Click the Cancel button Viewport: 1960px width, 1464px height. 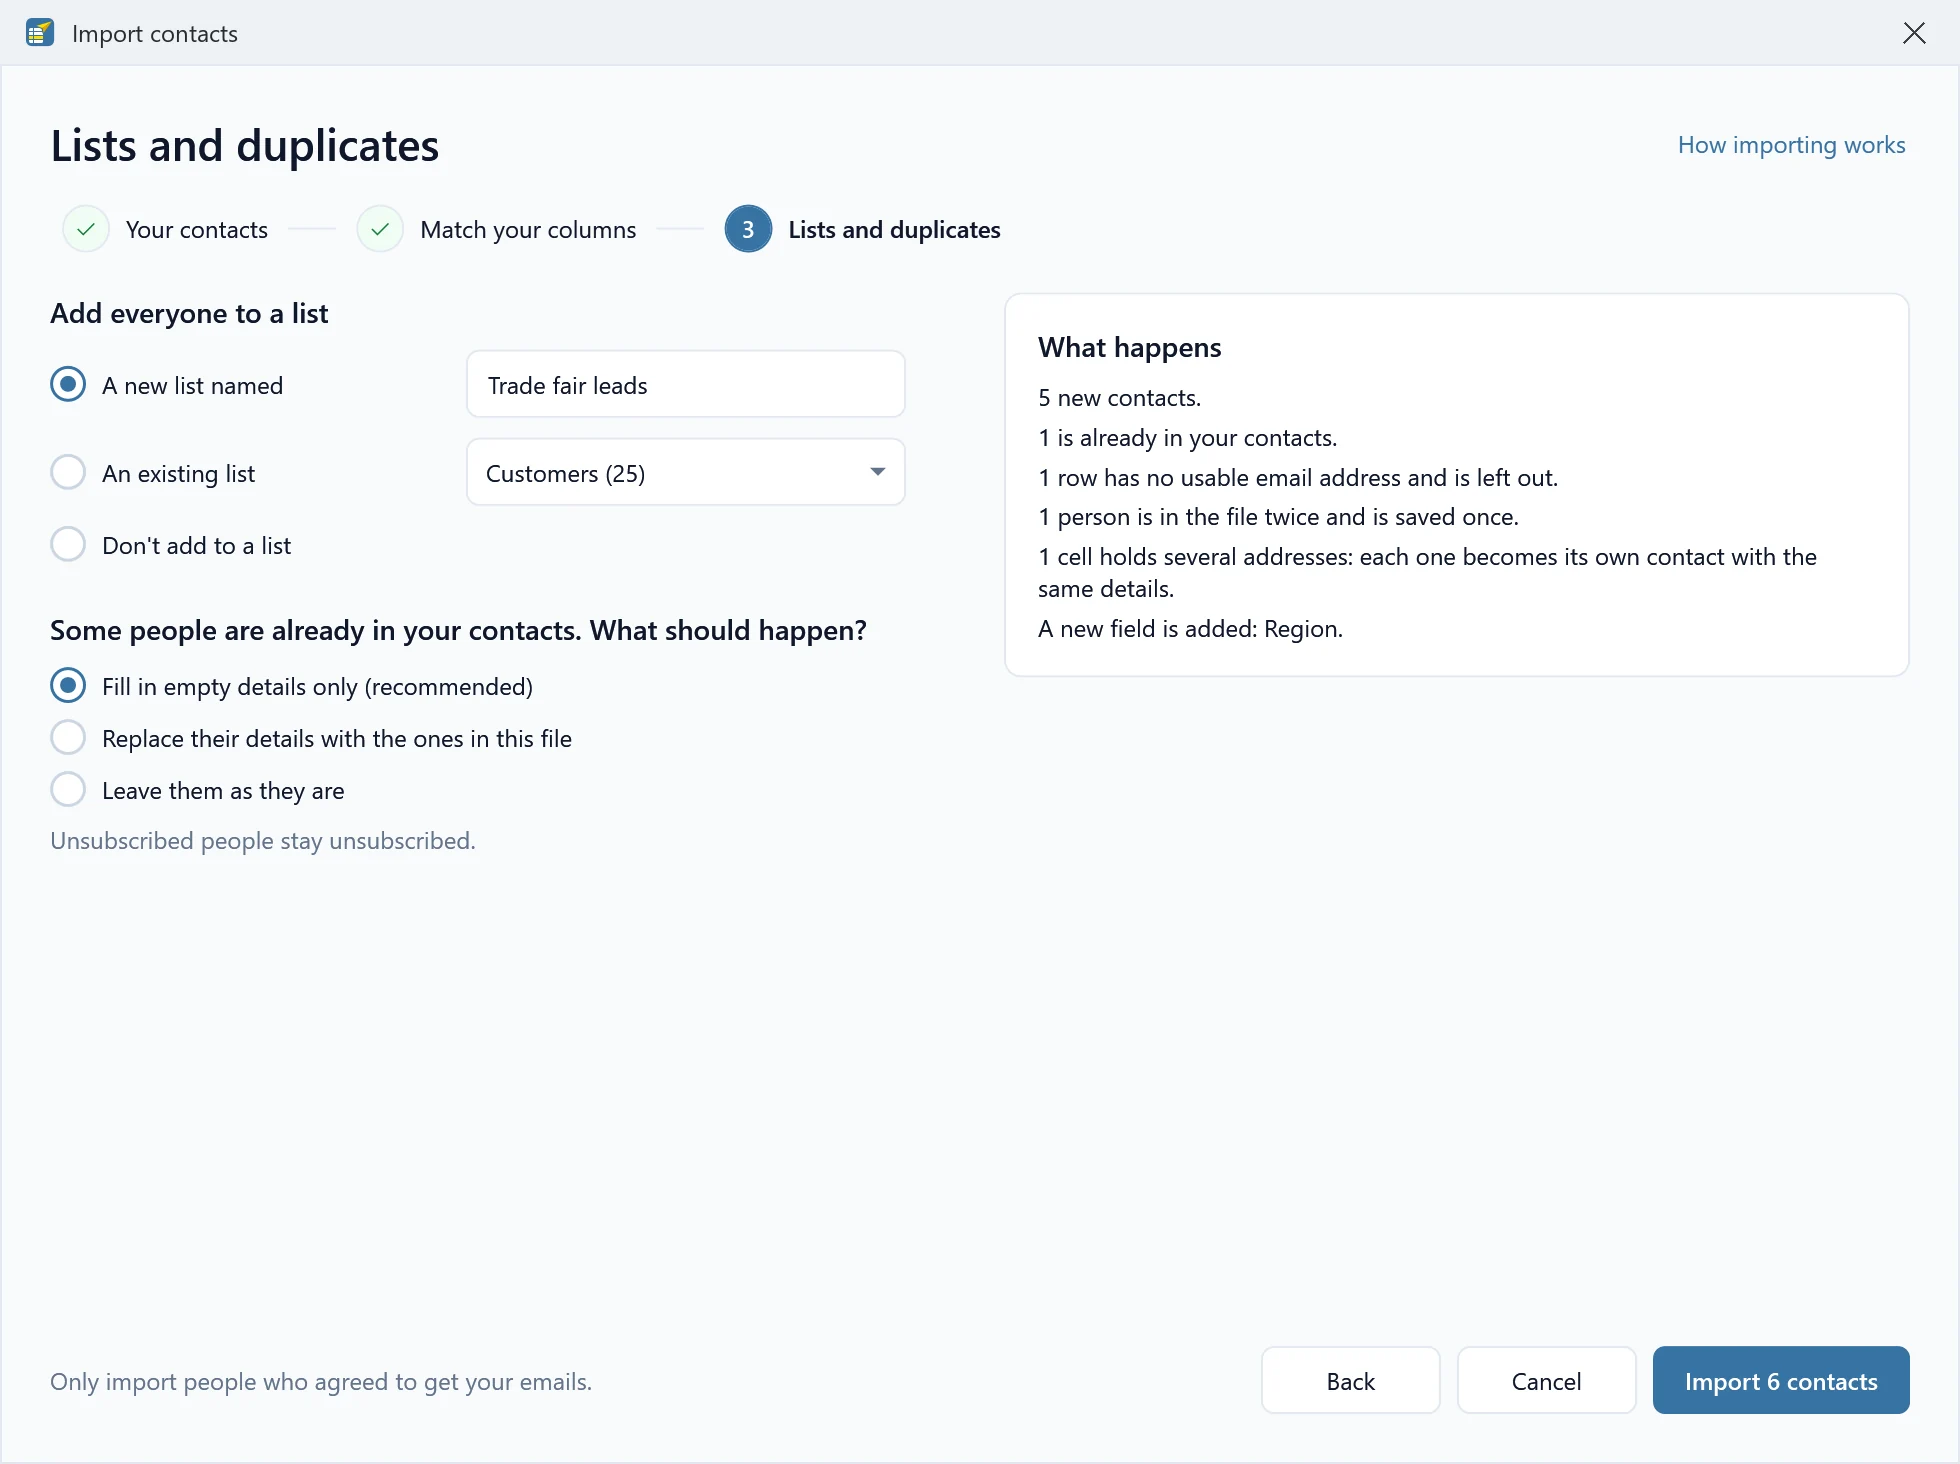(x=1547, y=1380)
